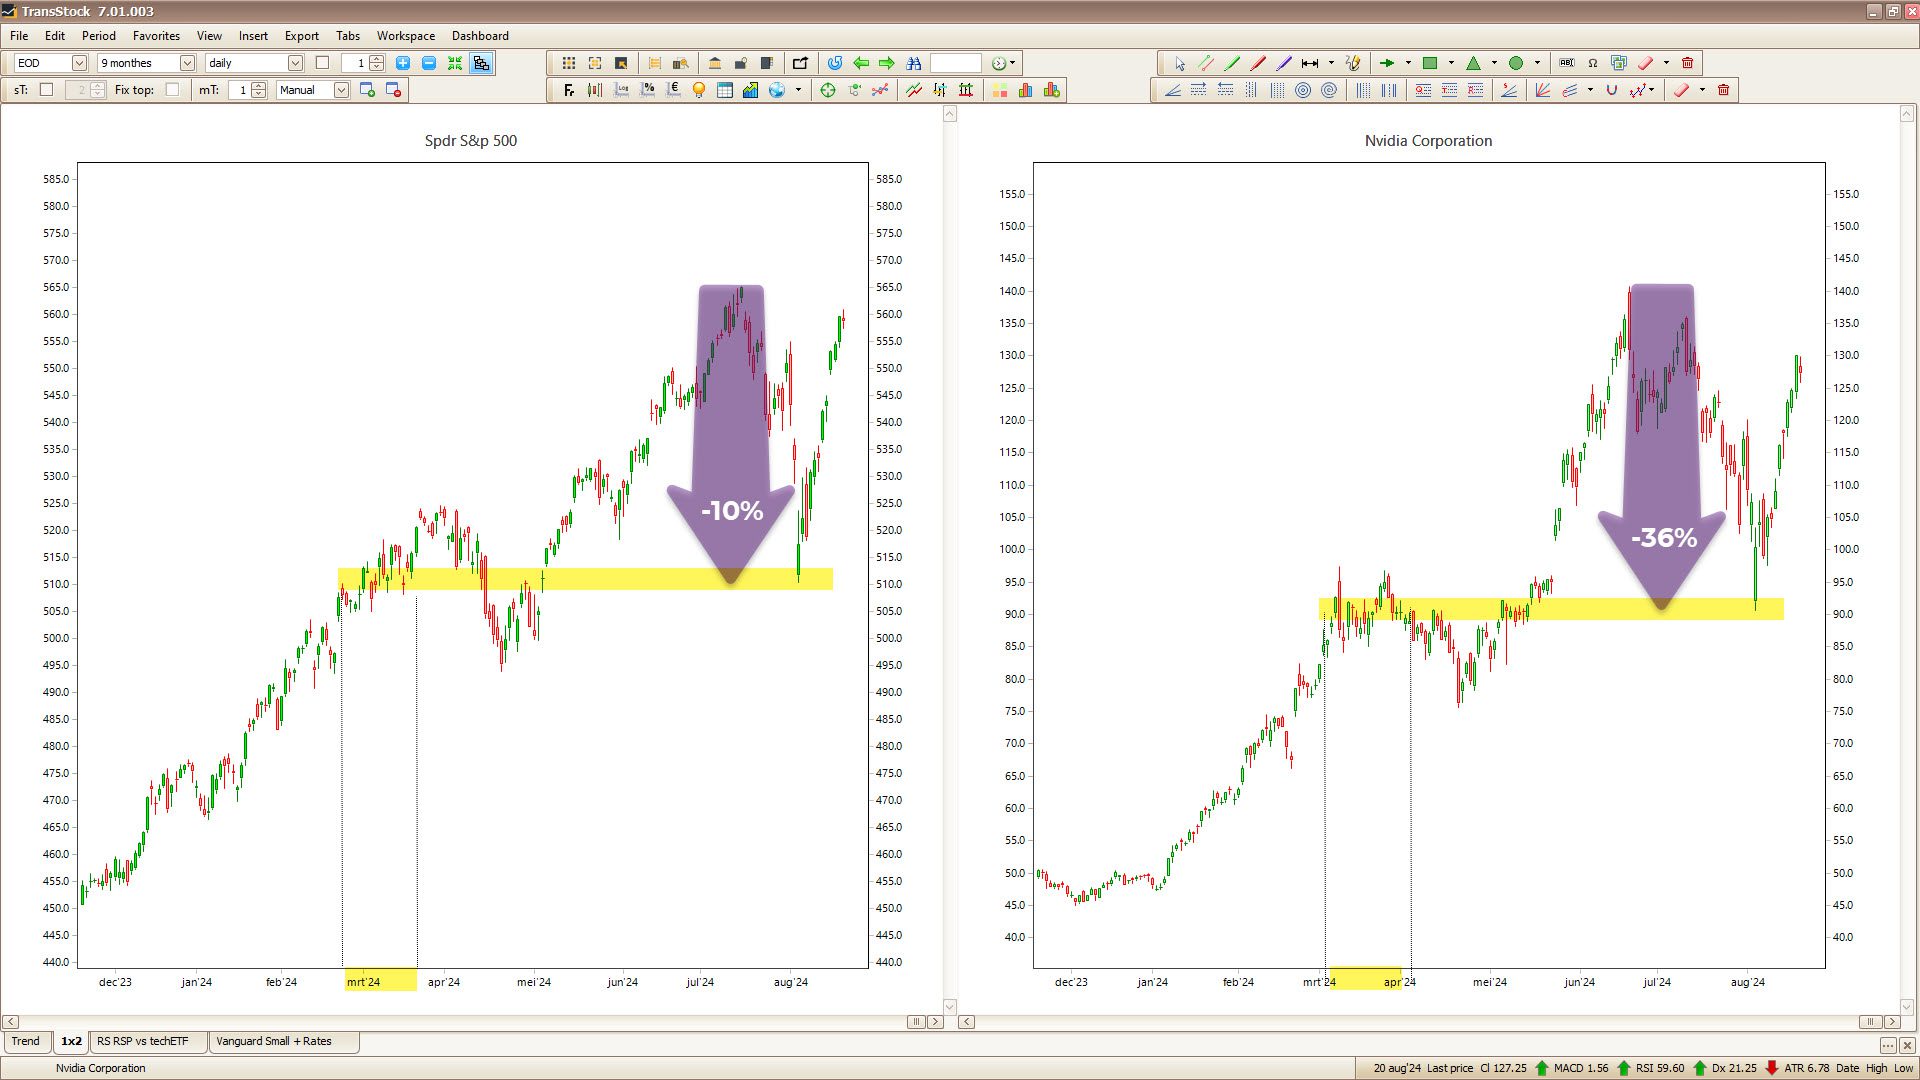The image size is (1920, 1080).
Task: Open the Vanguard Small + Rates tab
Action: pos(273,1041)
